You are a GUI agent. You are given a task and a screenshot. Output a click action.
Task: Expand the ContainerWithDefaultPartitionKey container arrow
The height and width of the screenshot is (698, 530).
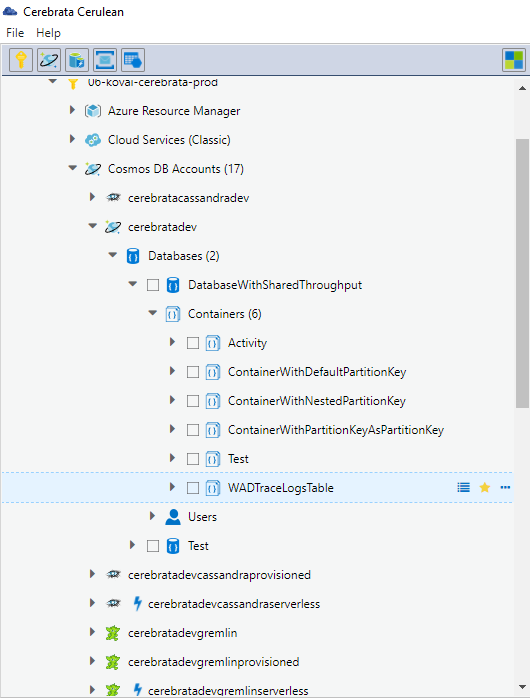[x=172, y=371]
